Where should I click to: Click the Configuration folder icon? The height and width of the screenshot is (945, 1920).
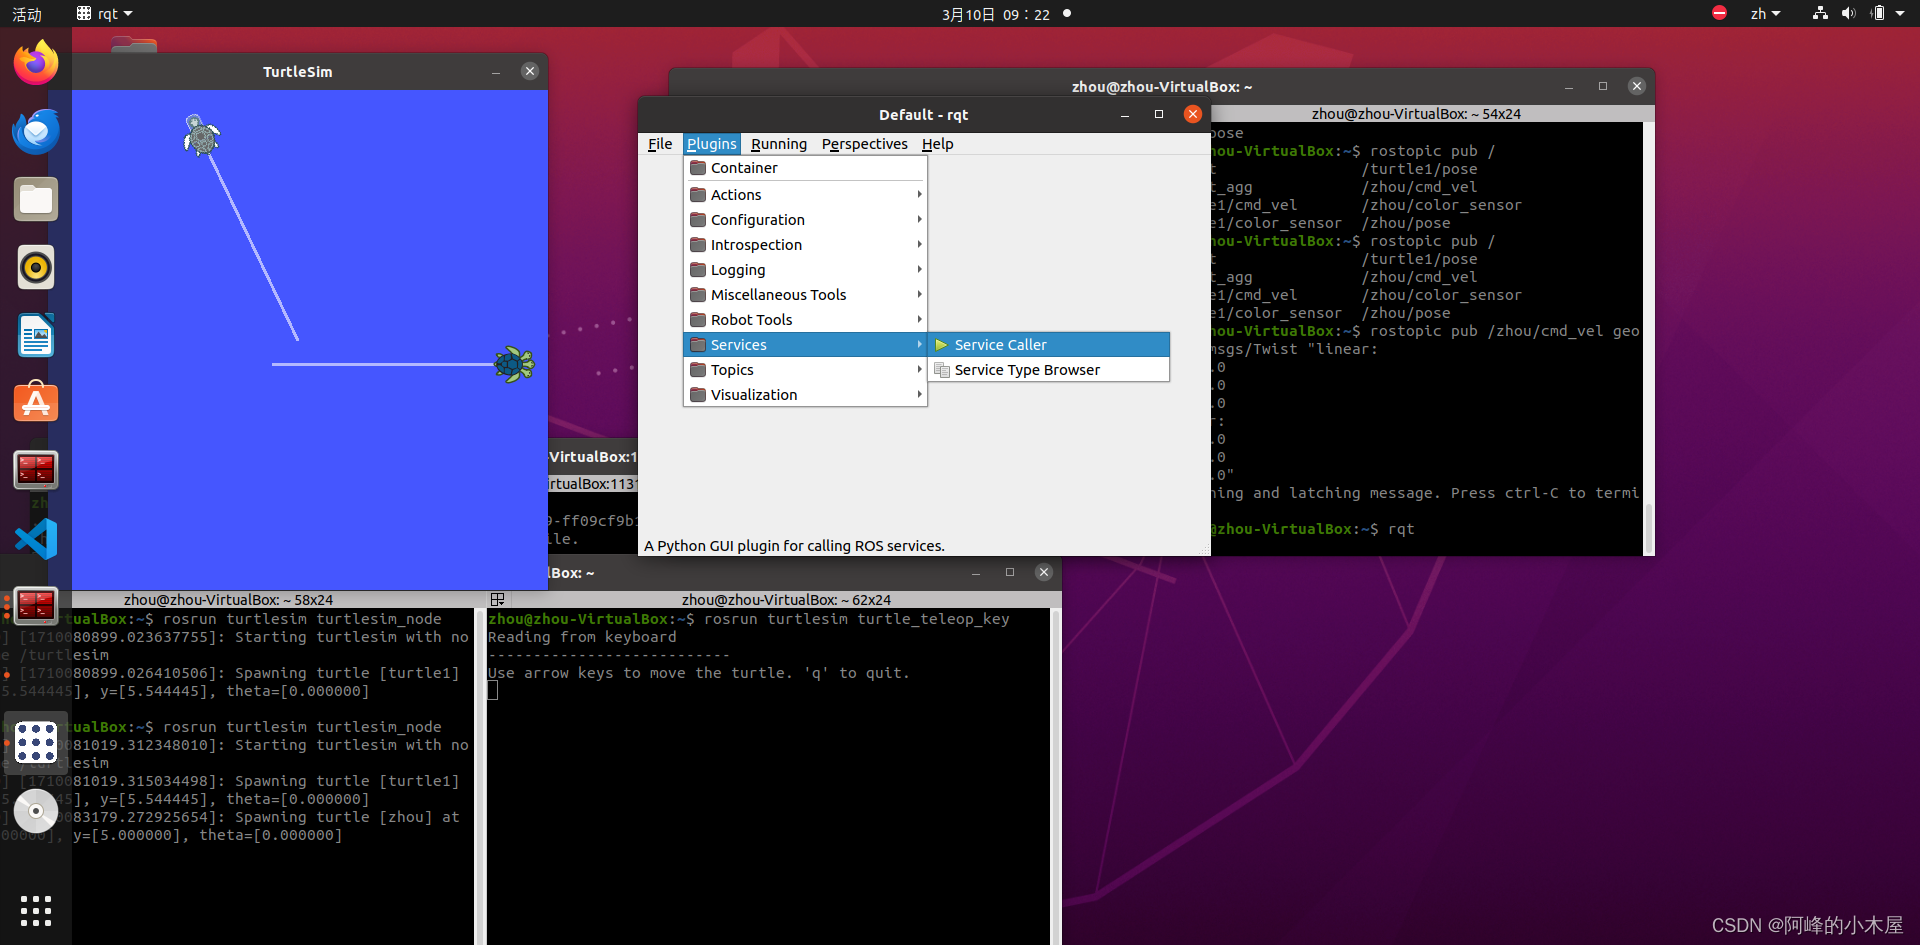tap(698, 219)
